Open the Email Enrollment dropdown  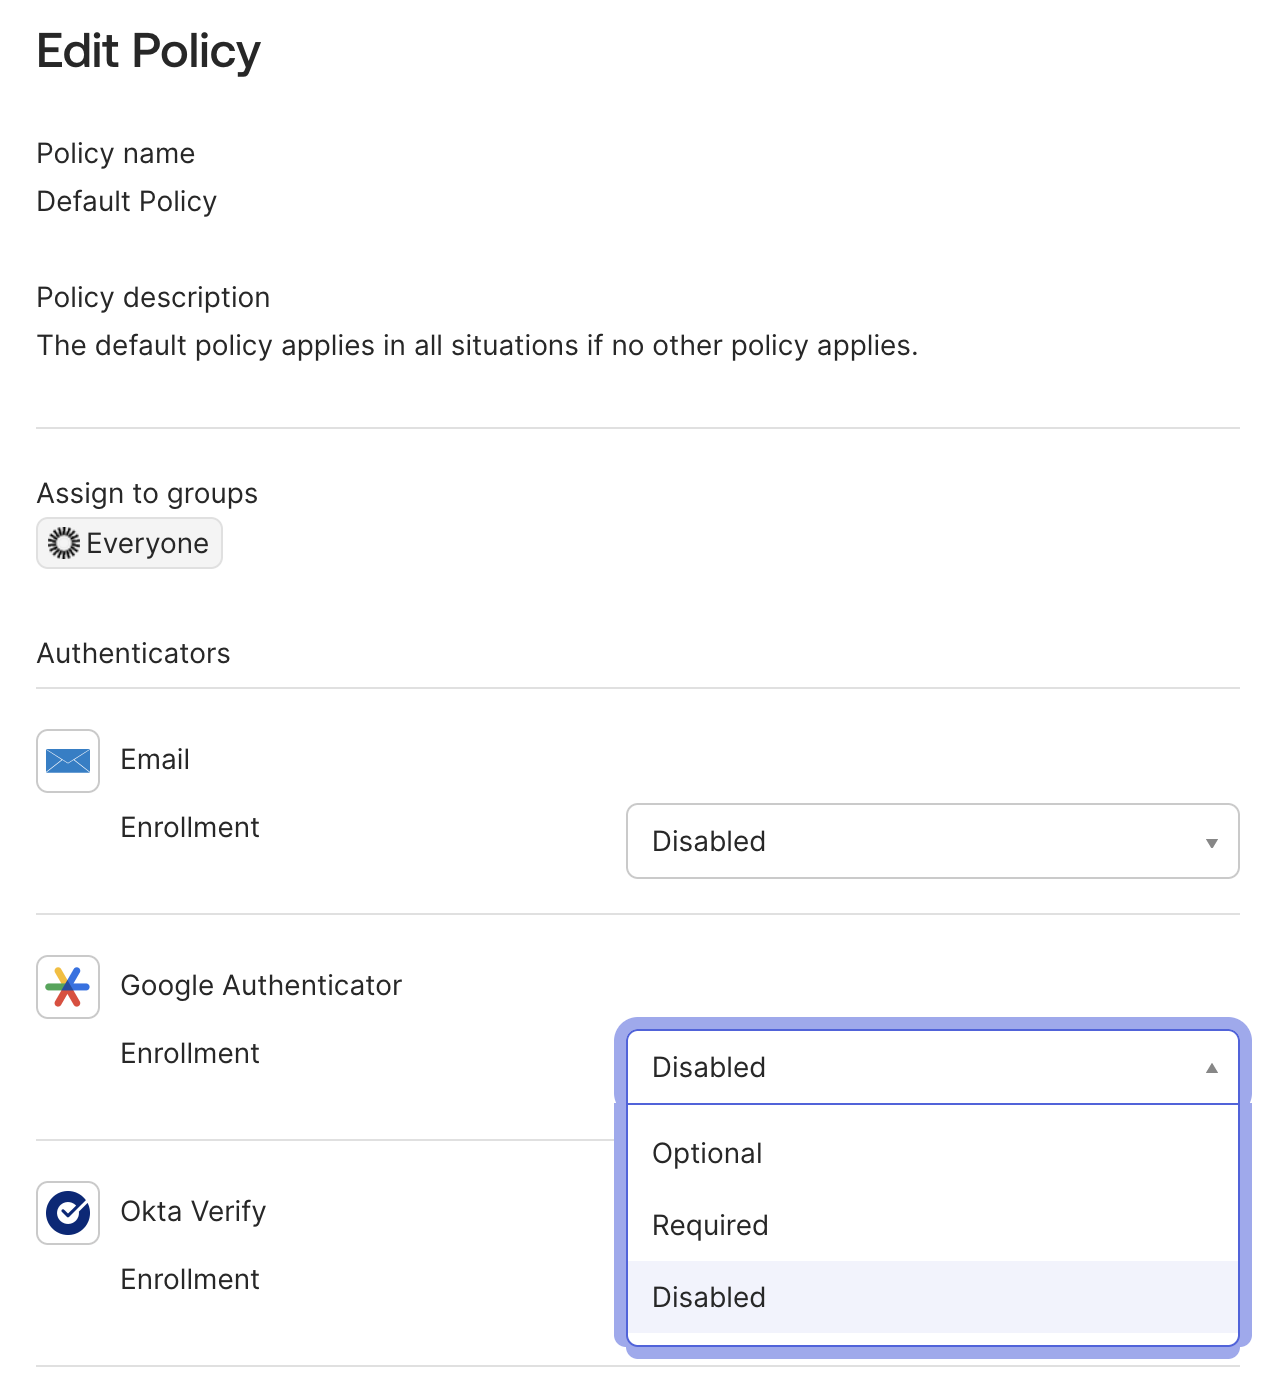coord(932,841)
